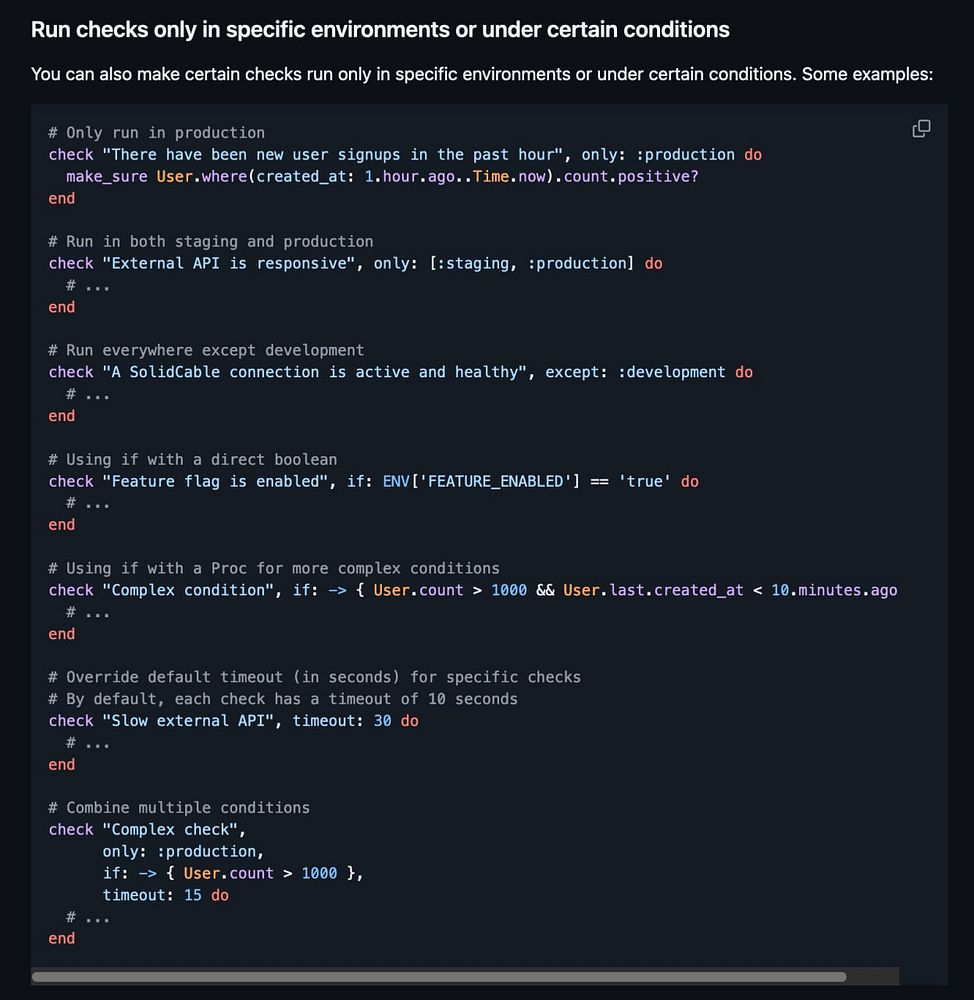Click the intro paragraph starting 'You can also make'
This screenshot has width=974, height=1000.
481,74
